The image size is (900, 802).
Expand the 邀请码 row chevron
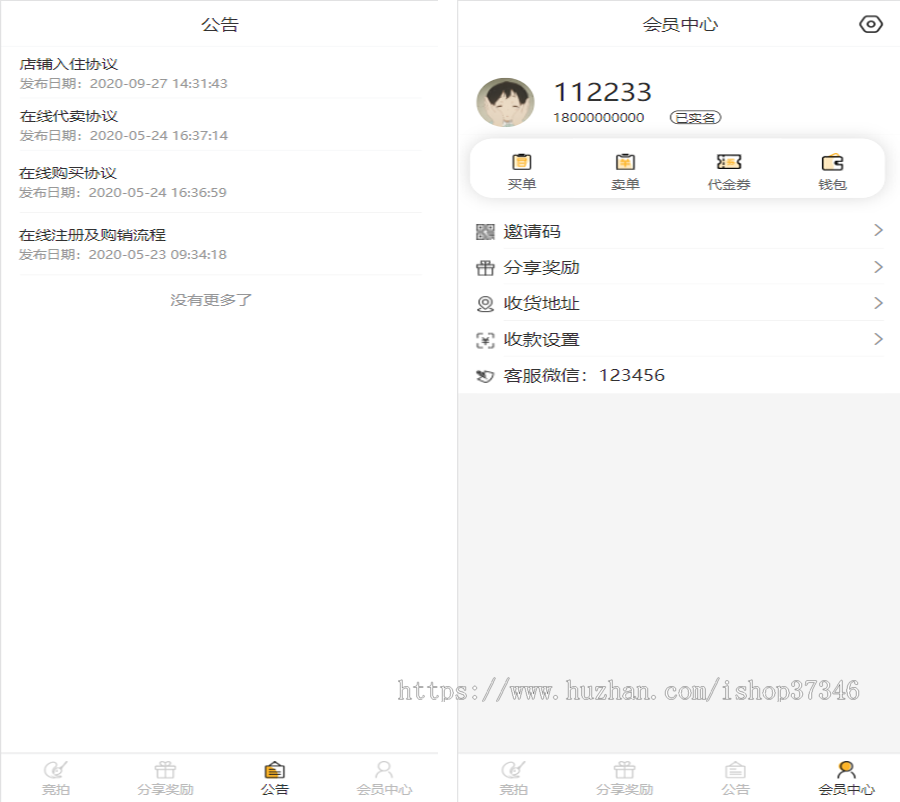(878, 231)
